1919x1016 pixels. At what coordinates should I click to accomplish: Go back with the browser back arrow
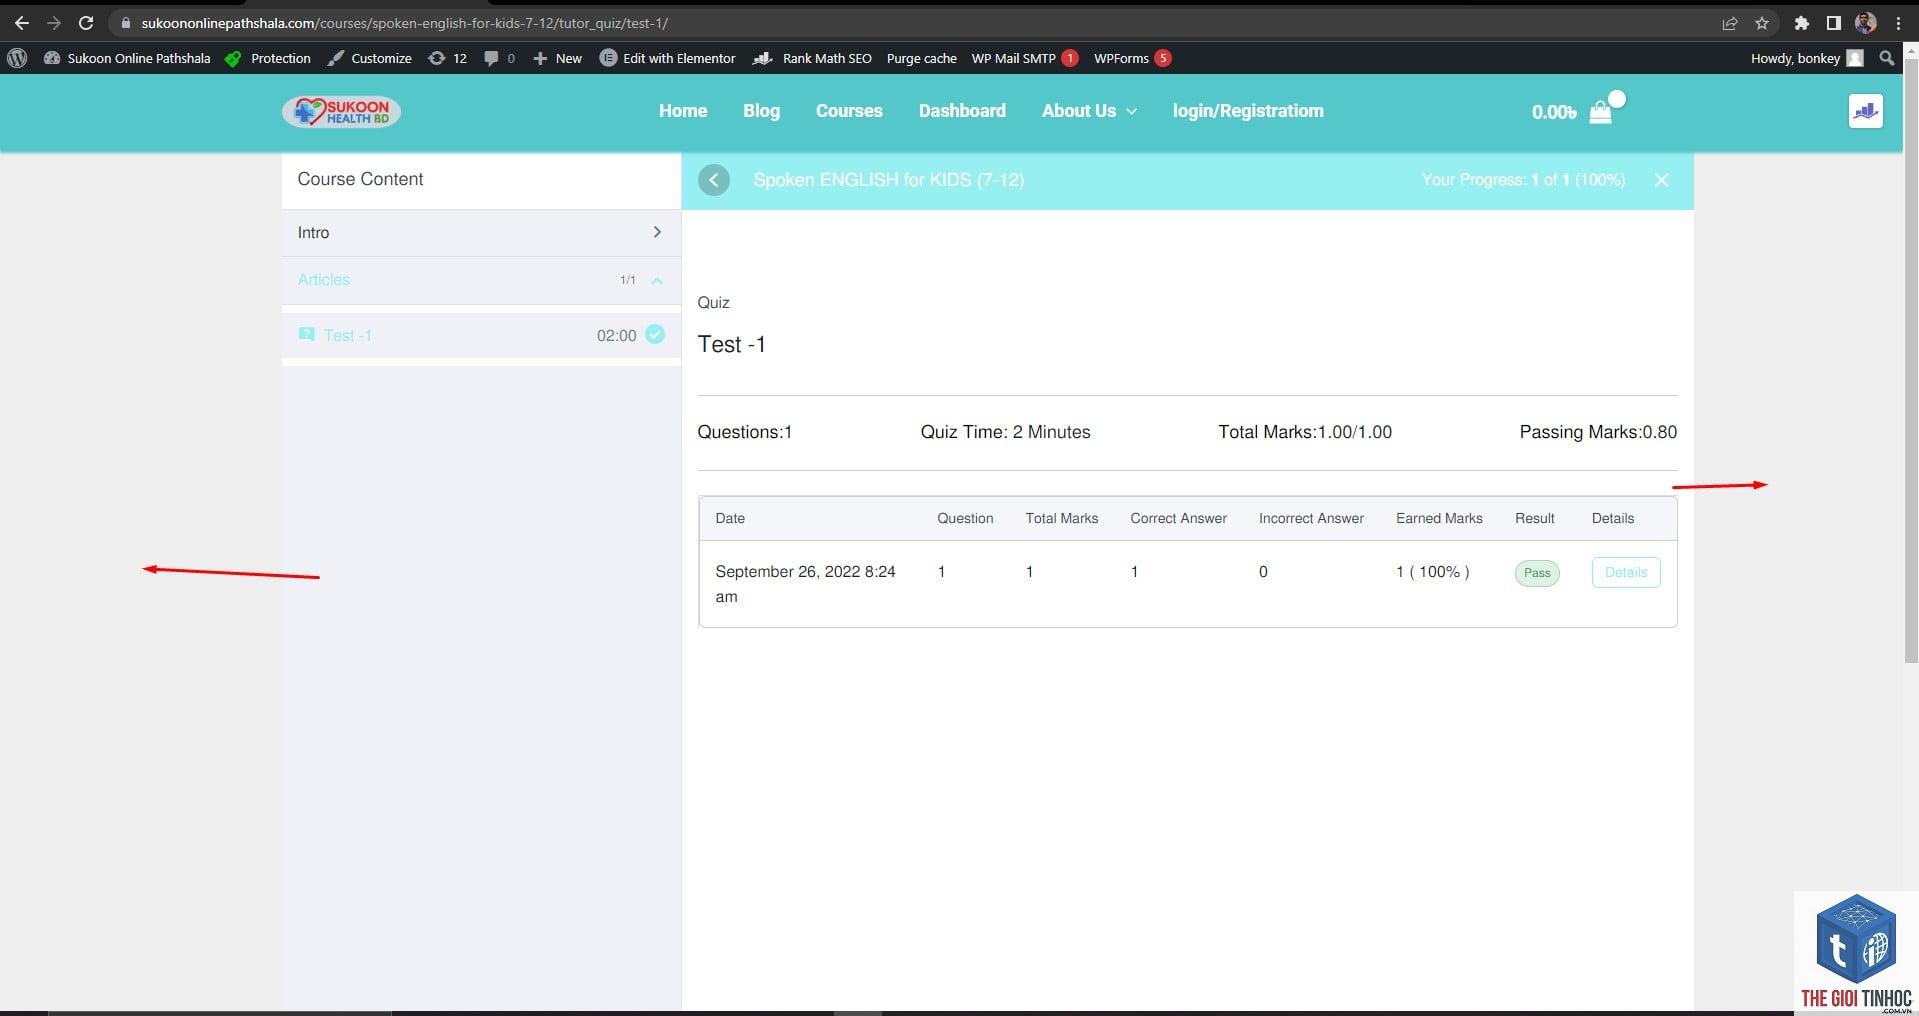(21, 23)
